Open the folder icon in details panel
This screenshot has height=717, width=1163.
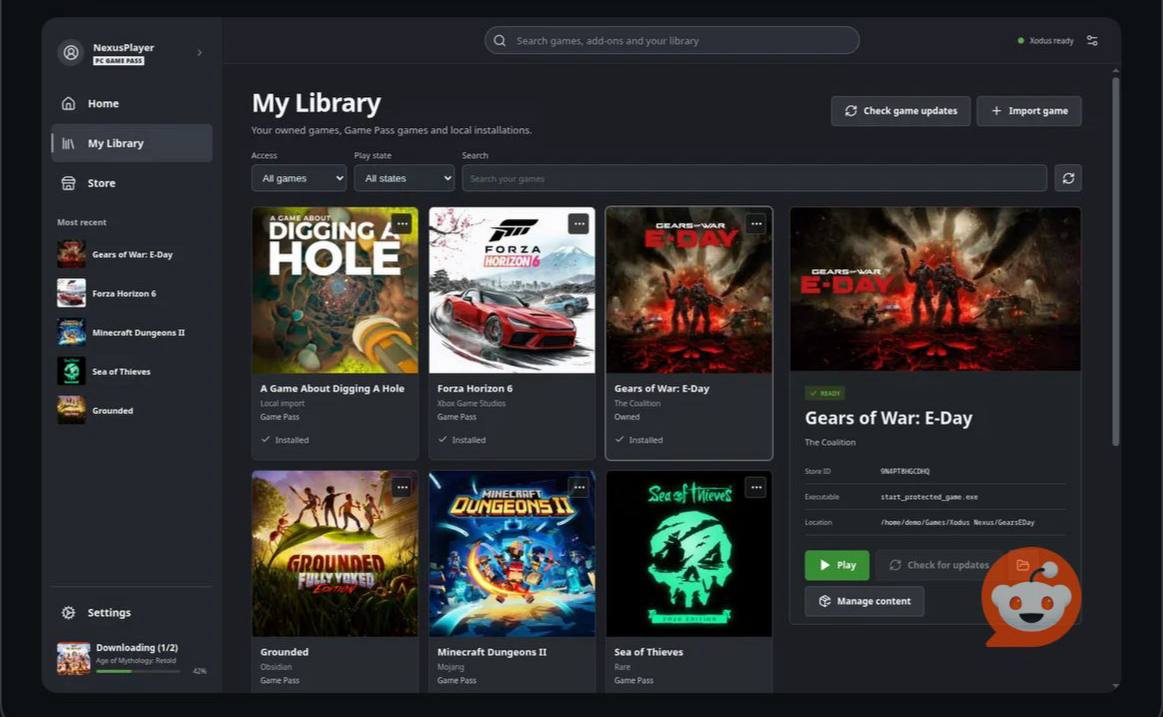(x=1023, y=565)
